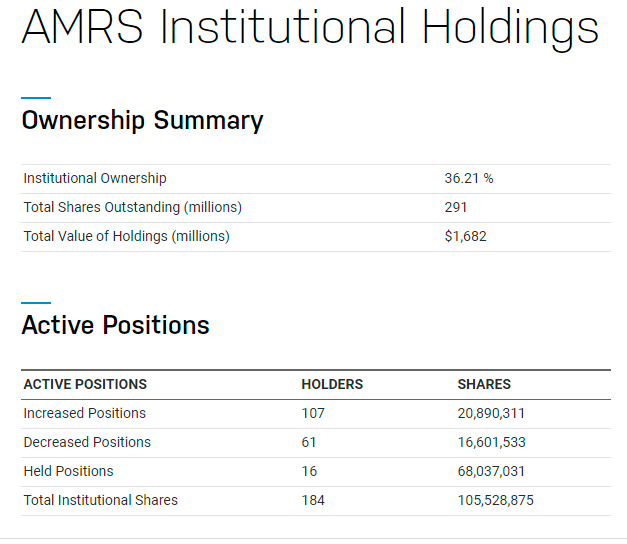This screenshot has width=627, height=544.
Task: Click the Active Positions section heading
Action: point(115,325)
